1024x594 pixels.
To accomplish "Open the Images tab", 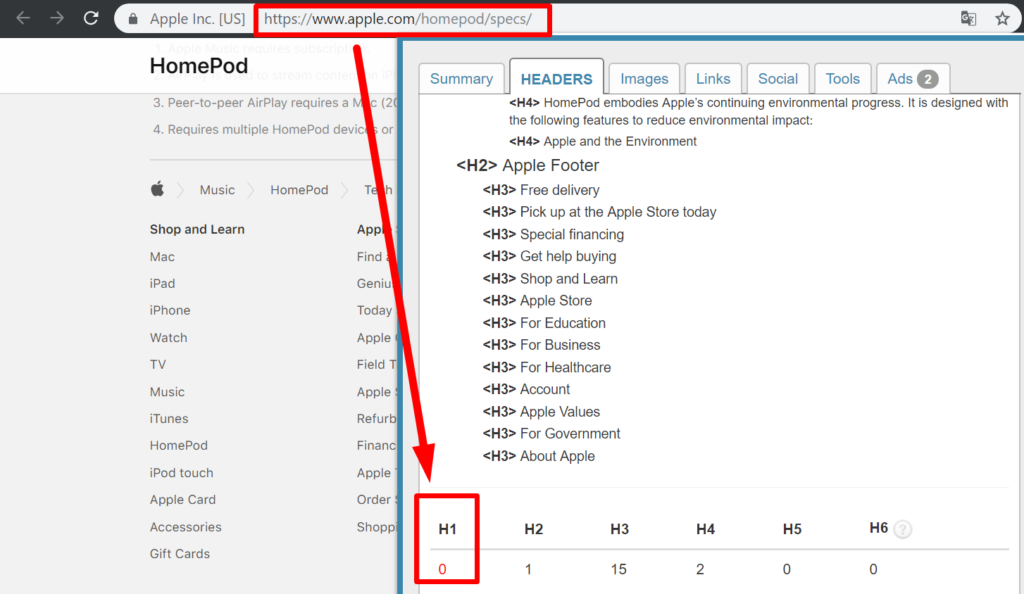I will 644,78.
